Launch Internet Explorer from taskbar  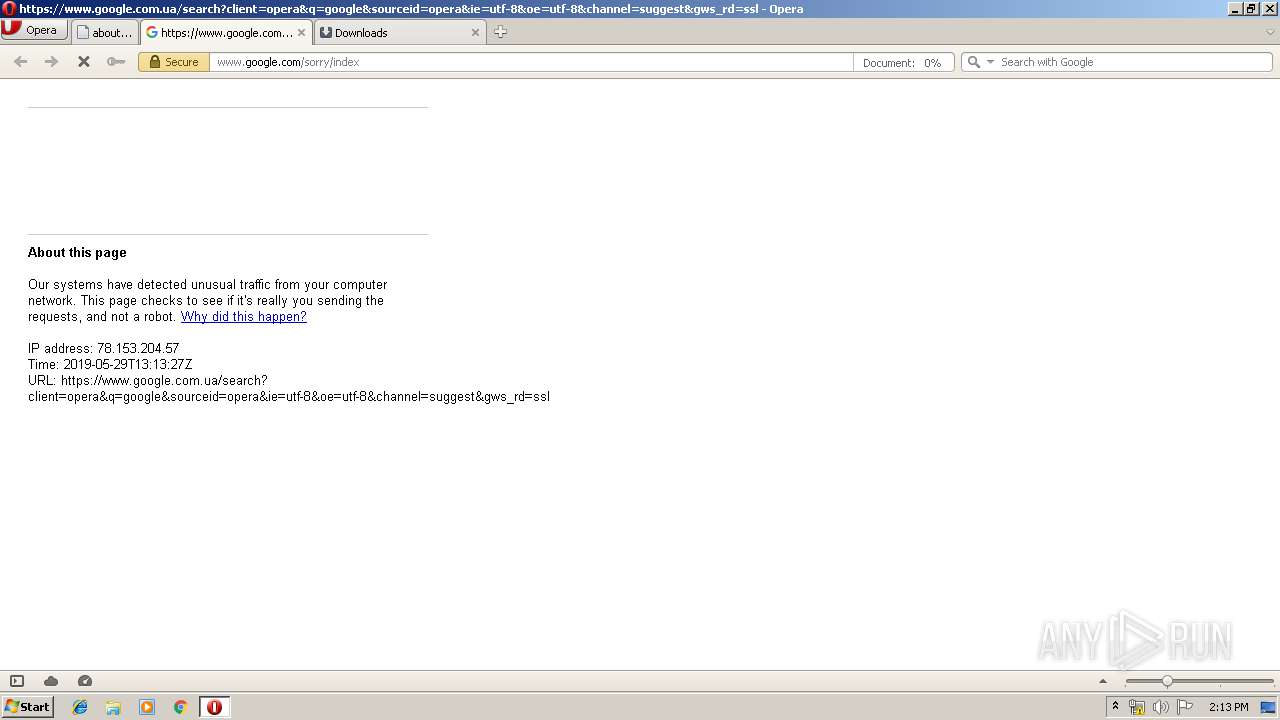click(x=80, y=707)
